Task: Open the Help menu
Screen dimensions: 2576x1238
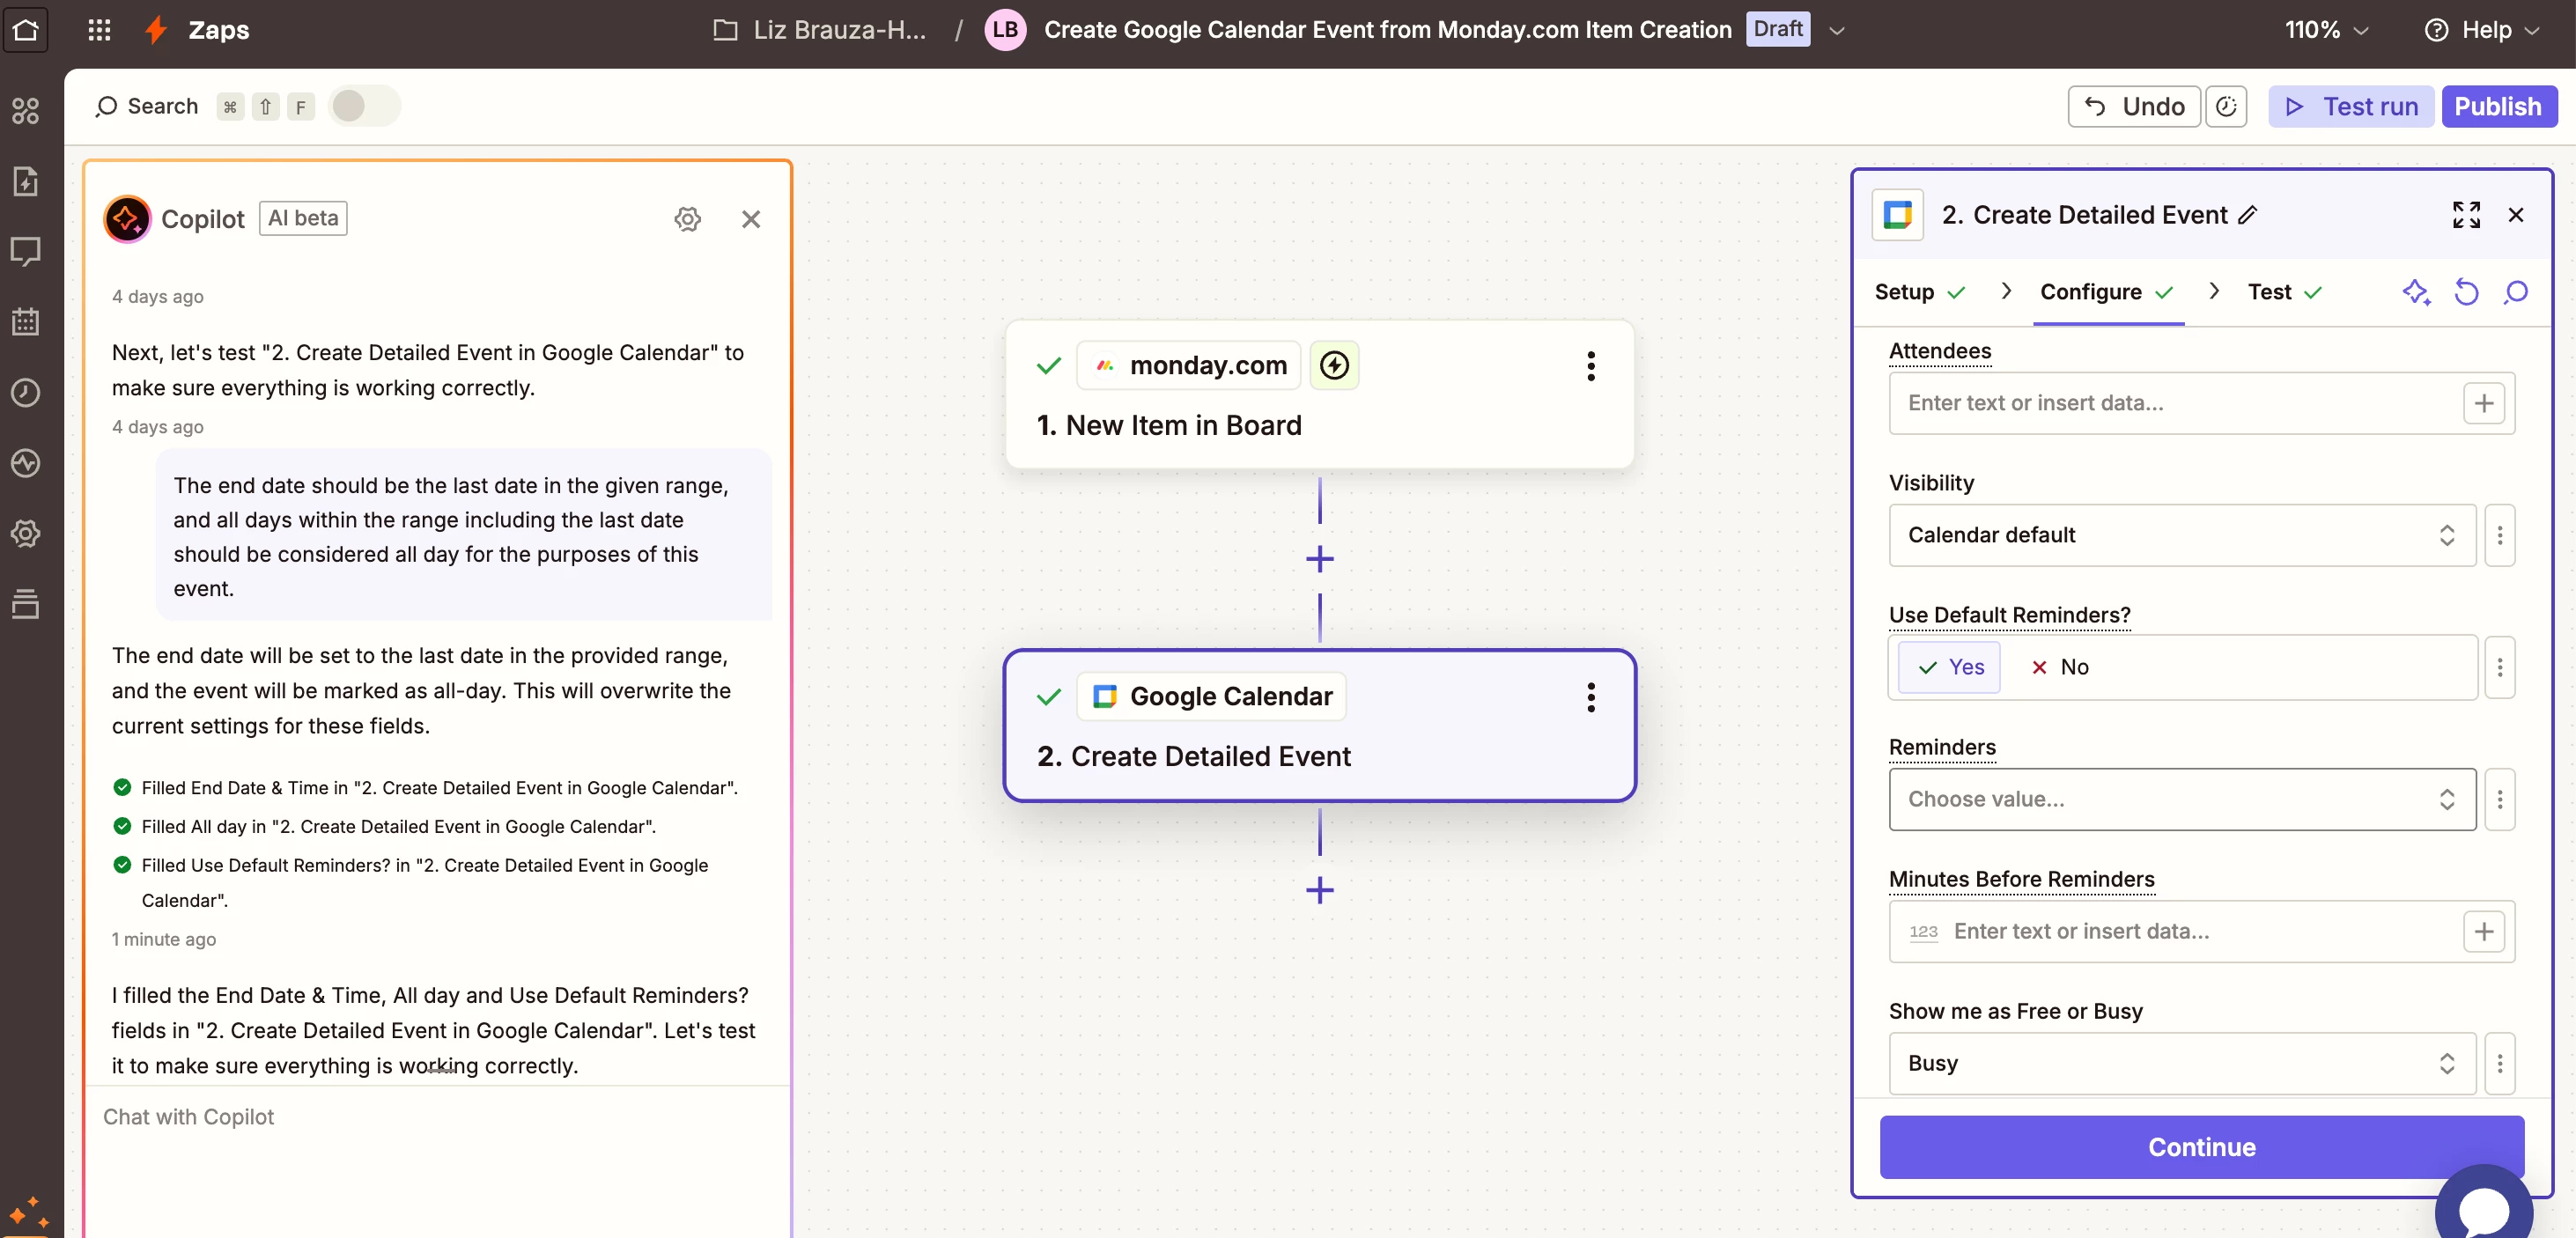Action: point(2482,30)
